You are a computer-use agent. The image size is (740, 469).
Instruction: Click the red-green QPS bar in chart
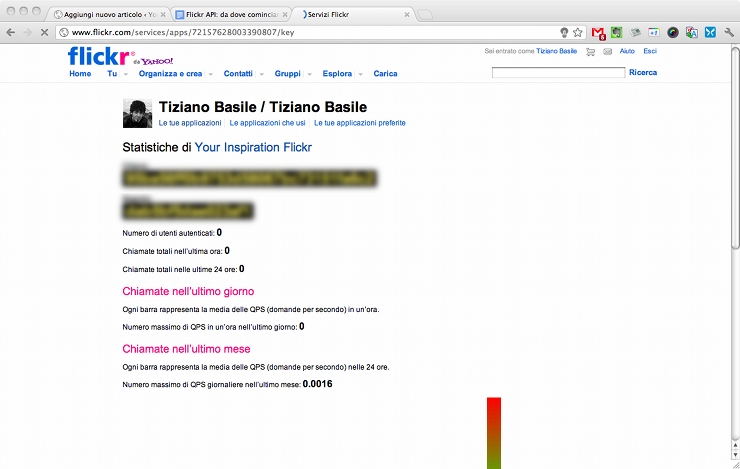[494, 433]
